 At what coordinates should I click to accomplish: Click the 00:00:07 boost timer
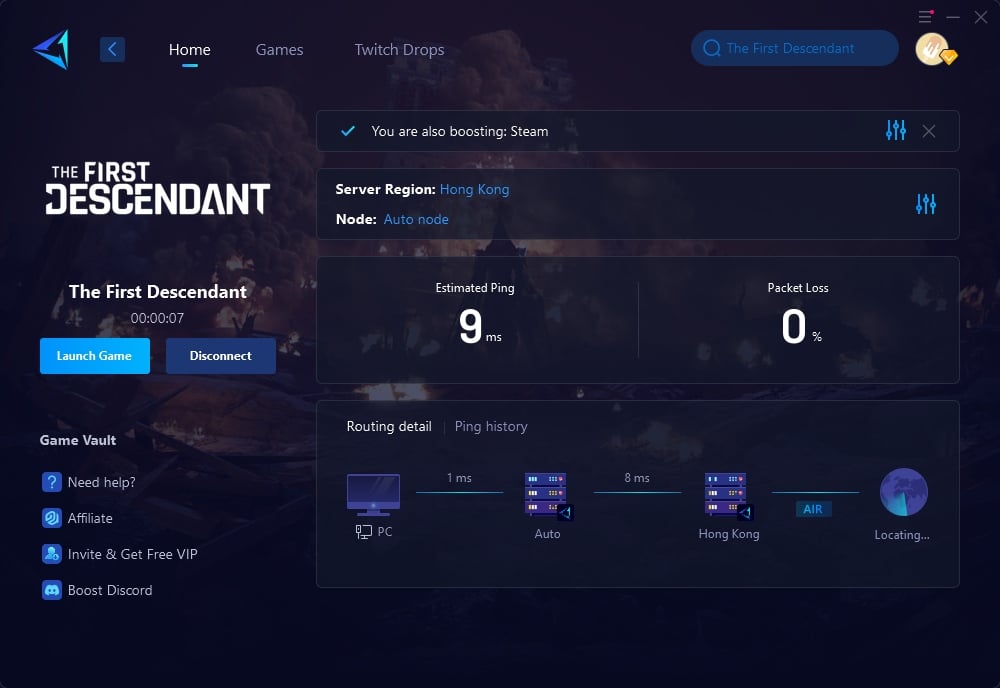point(158,318)
